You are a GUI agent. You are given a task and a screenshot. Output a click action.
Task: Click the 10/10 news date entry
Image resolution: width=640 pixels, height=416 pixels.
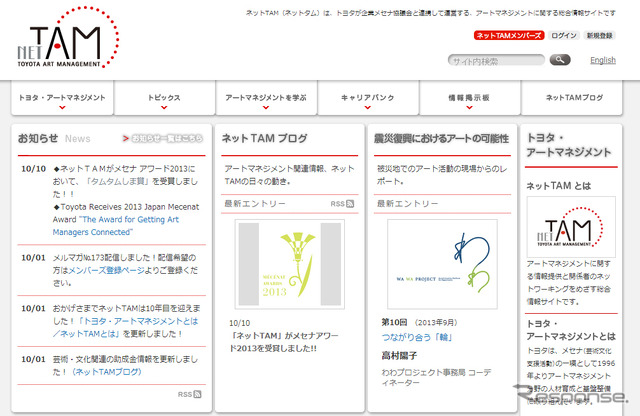click(x=33, y=169)
